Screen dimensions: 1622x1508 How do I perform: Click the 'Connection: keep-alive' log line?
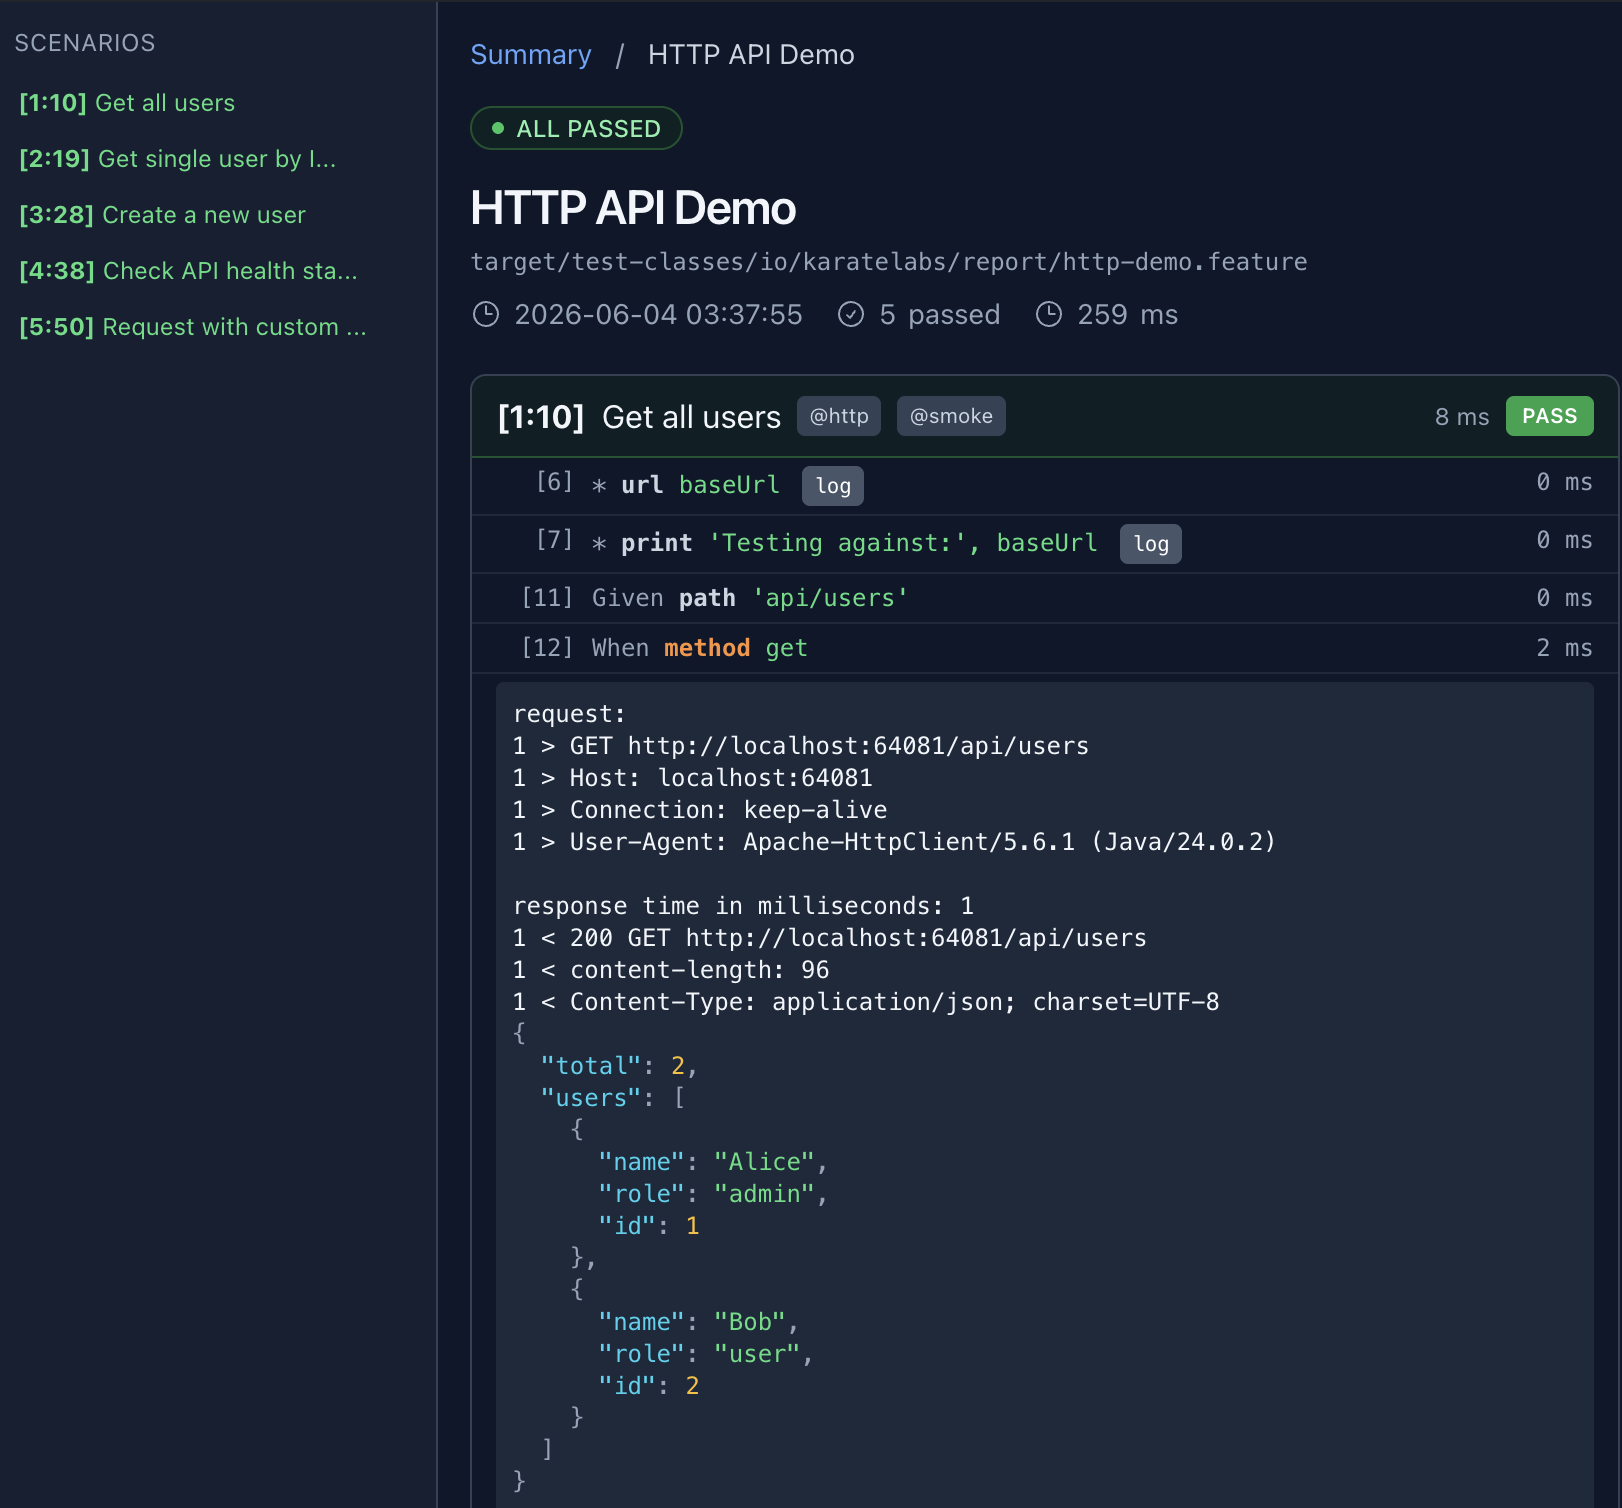[x=700, y=810]
